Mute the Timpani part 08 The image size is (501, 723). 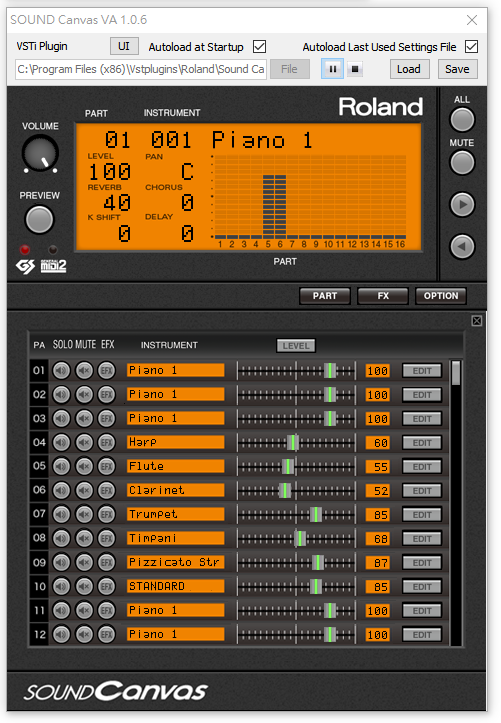[x=84, y=538]
